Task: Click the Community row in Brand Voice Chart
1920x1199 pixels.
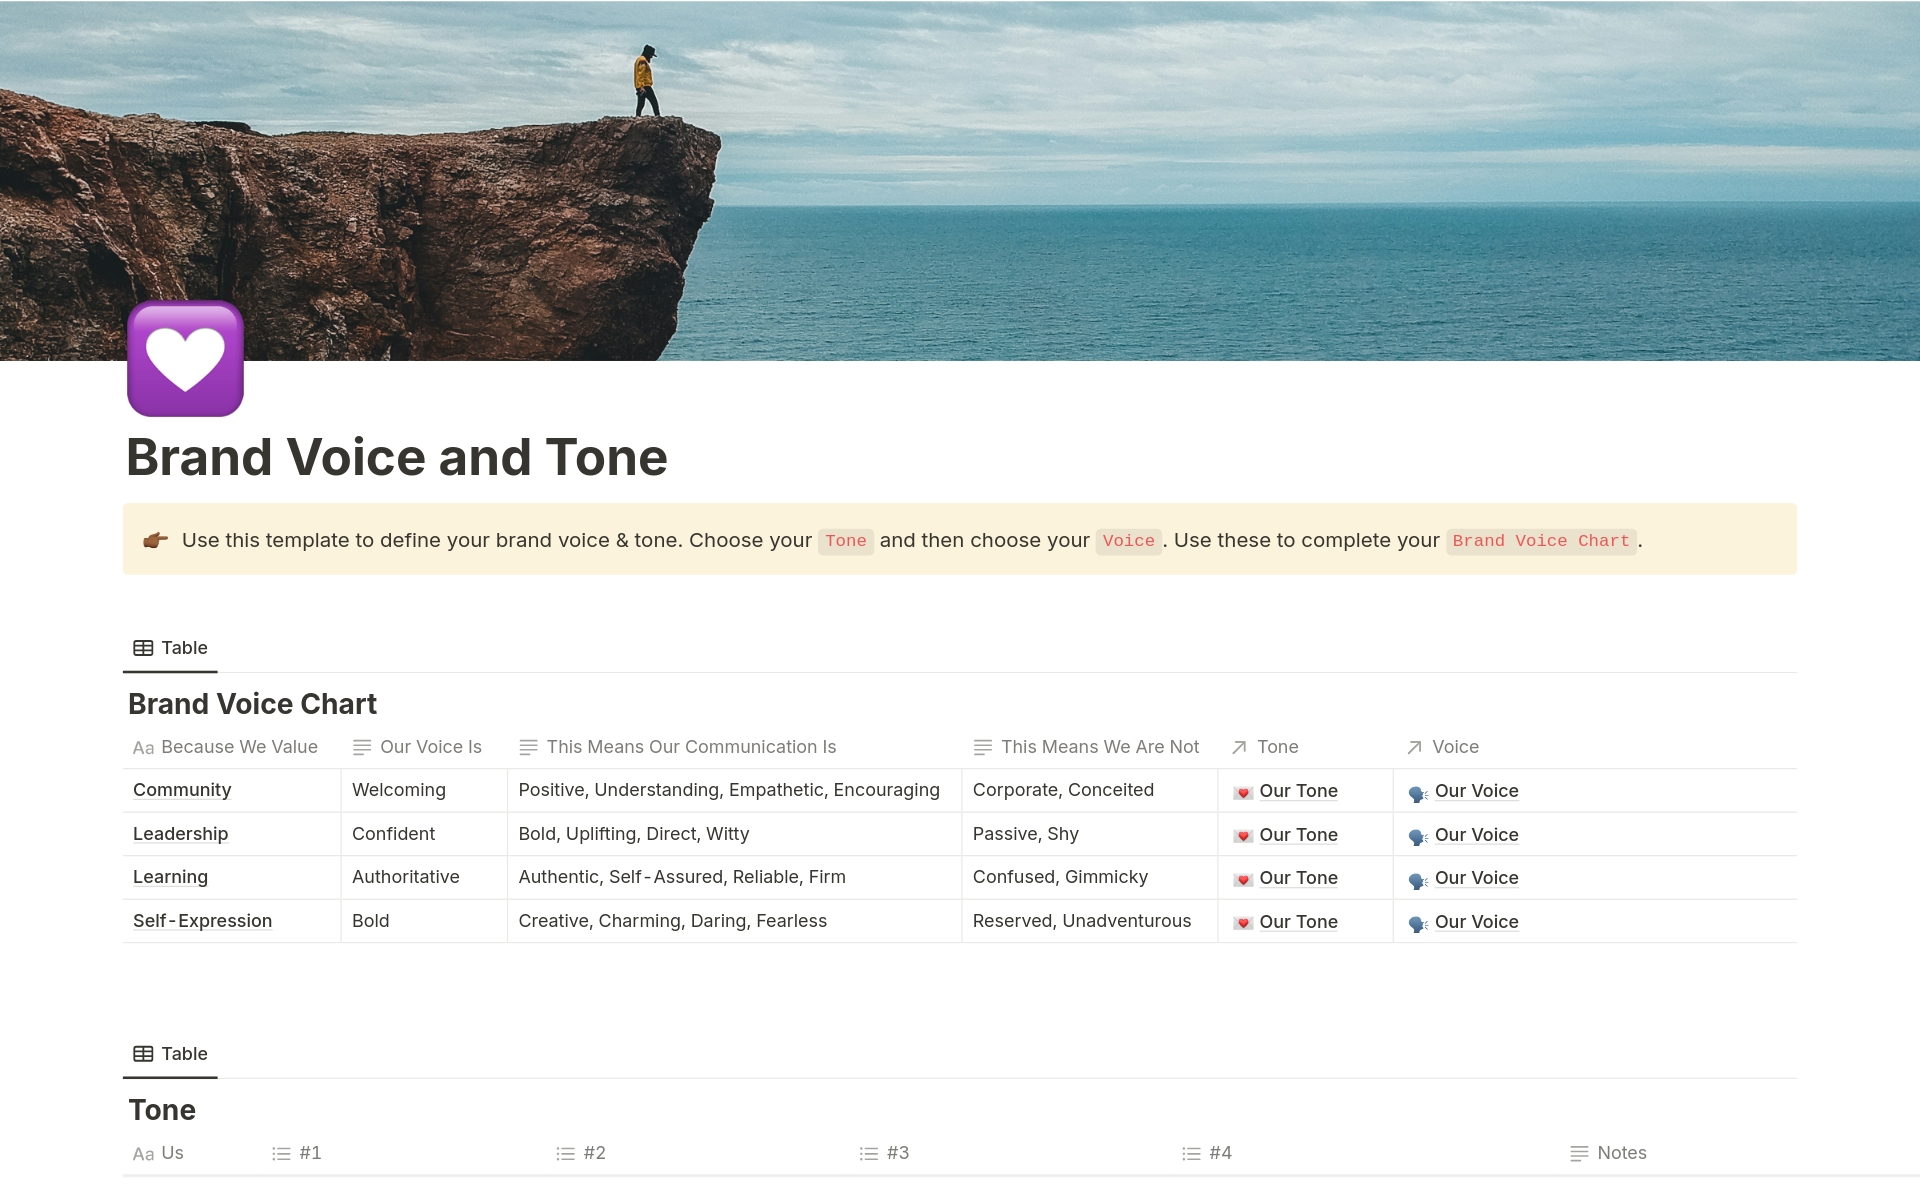Action: tap(181, 790)
